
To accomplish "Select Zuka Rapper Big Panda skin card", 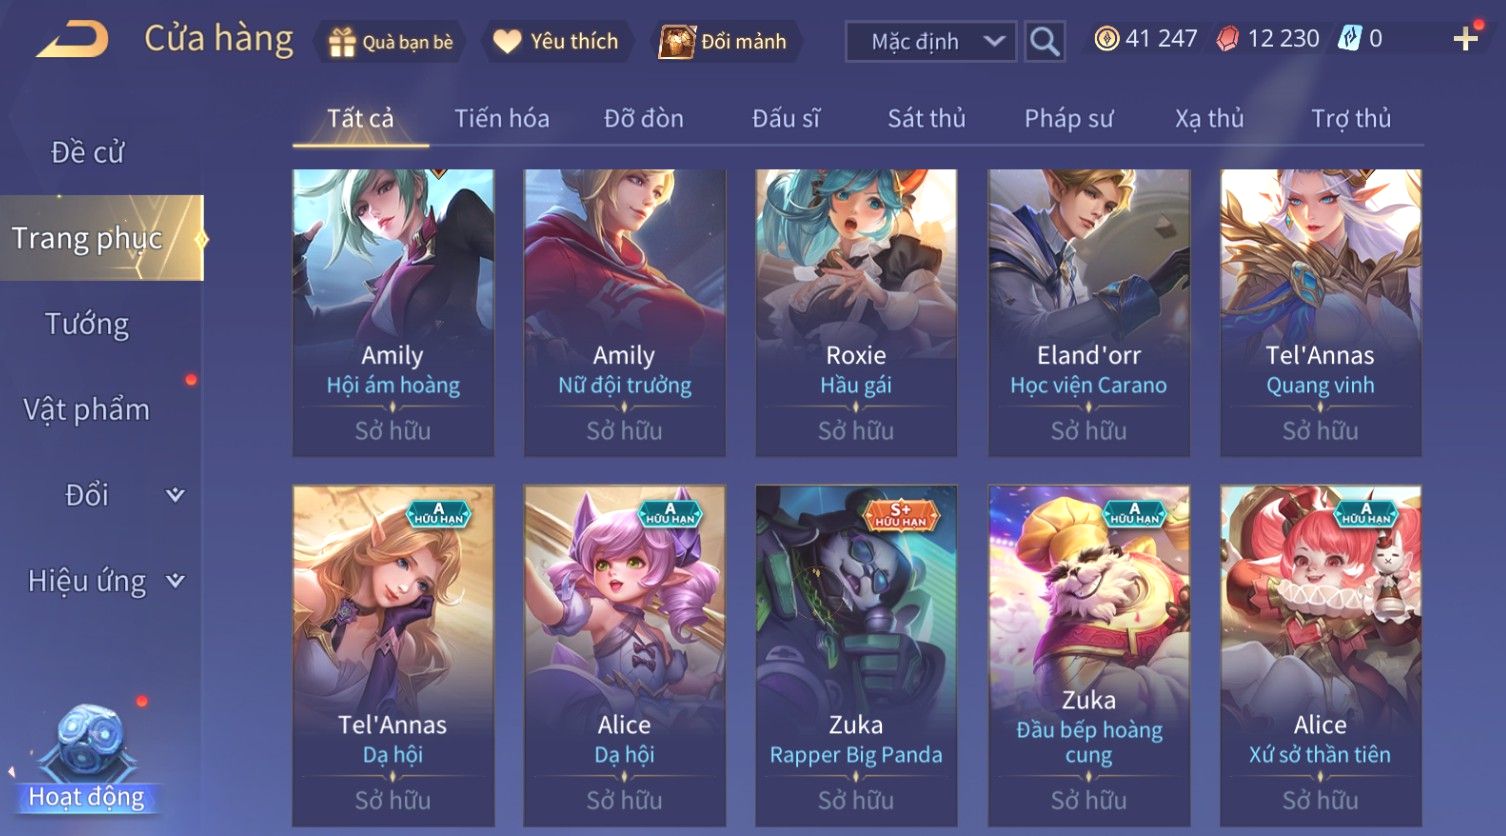I will point(856,655).
